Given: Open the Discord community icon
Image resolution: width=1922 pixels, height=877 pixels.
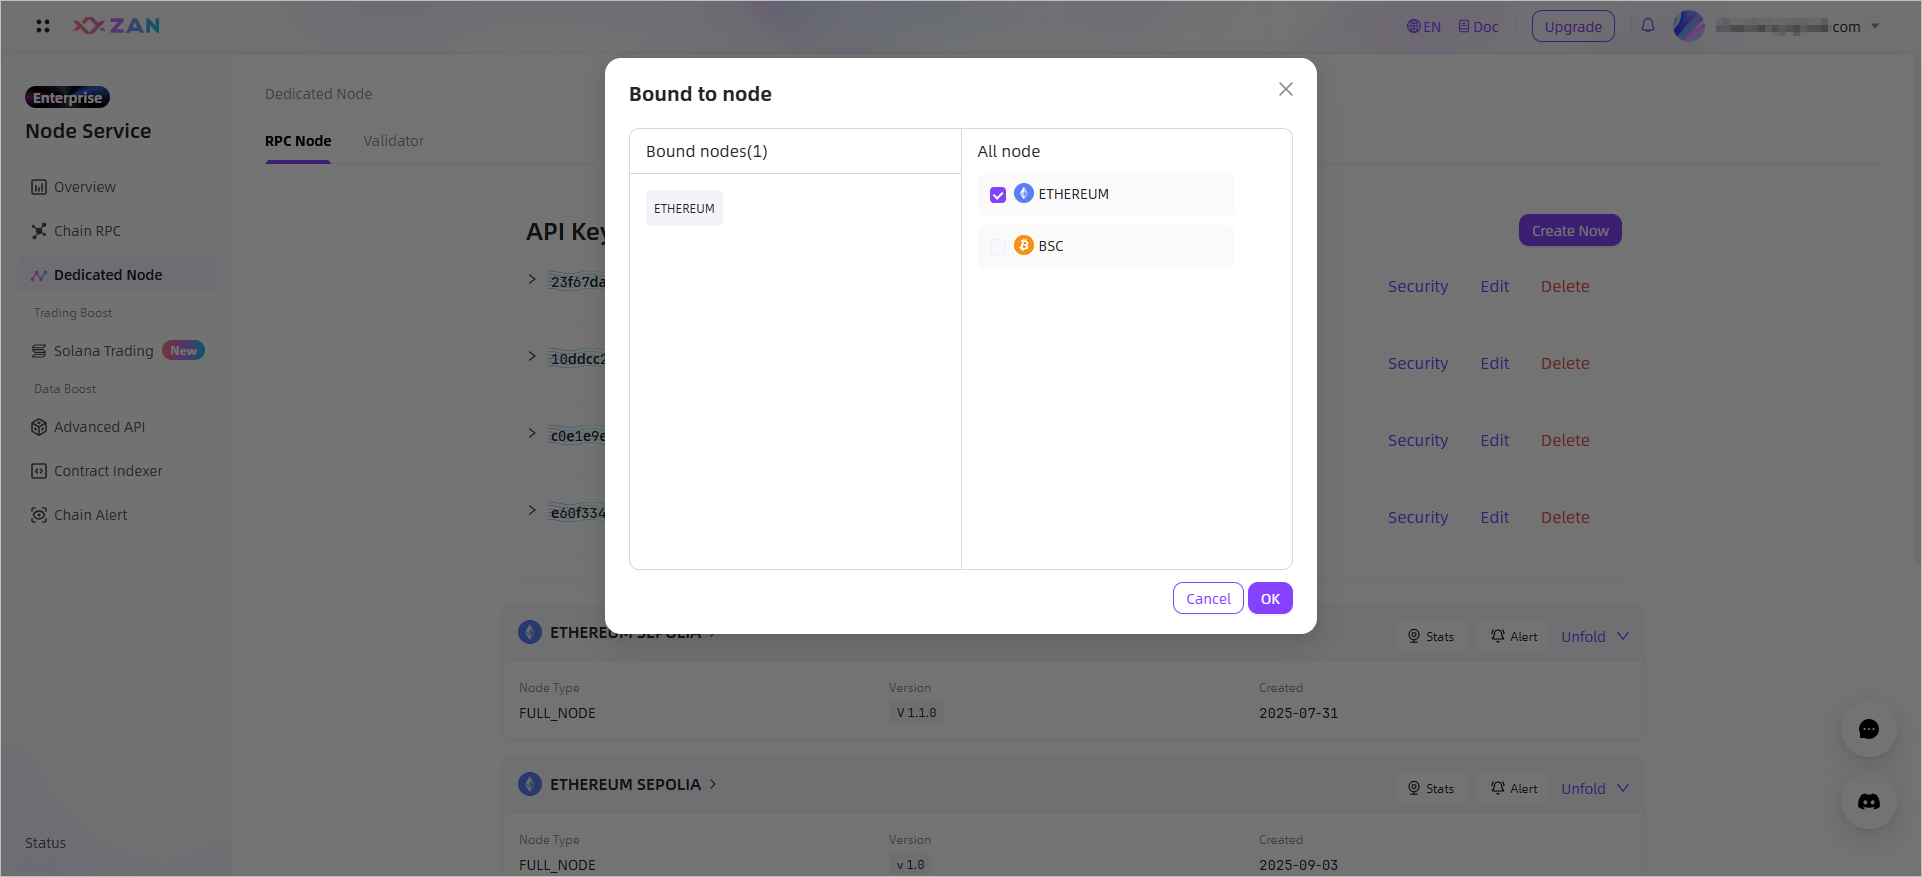Looking at the screenshot, I should (x=1869, y=801).
